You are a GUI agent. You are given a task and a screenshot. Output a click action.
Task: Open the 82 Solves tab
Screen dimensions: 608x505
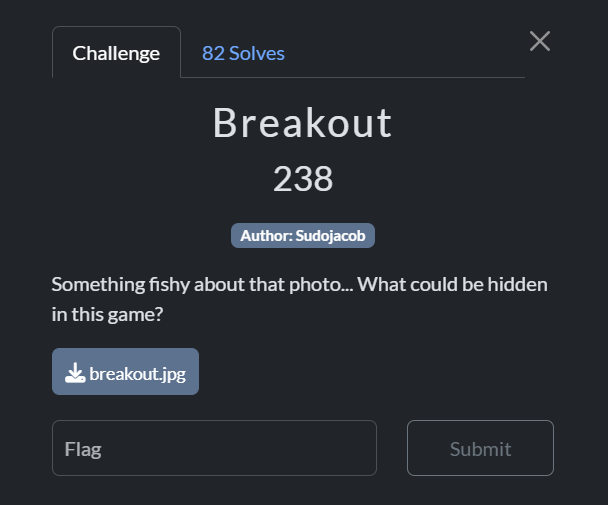(243, 53)
